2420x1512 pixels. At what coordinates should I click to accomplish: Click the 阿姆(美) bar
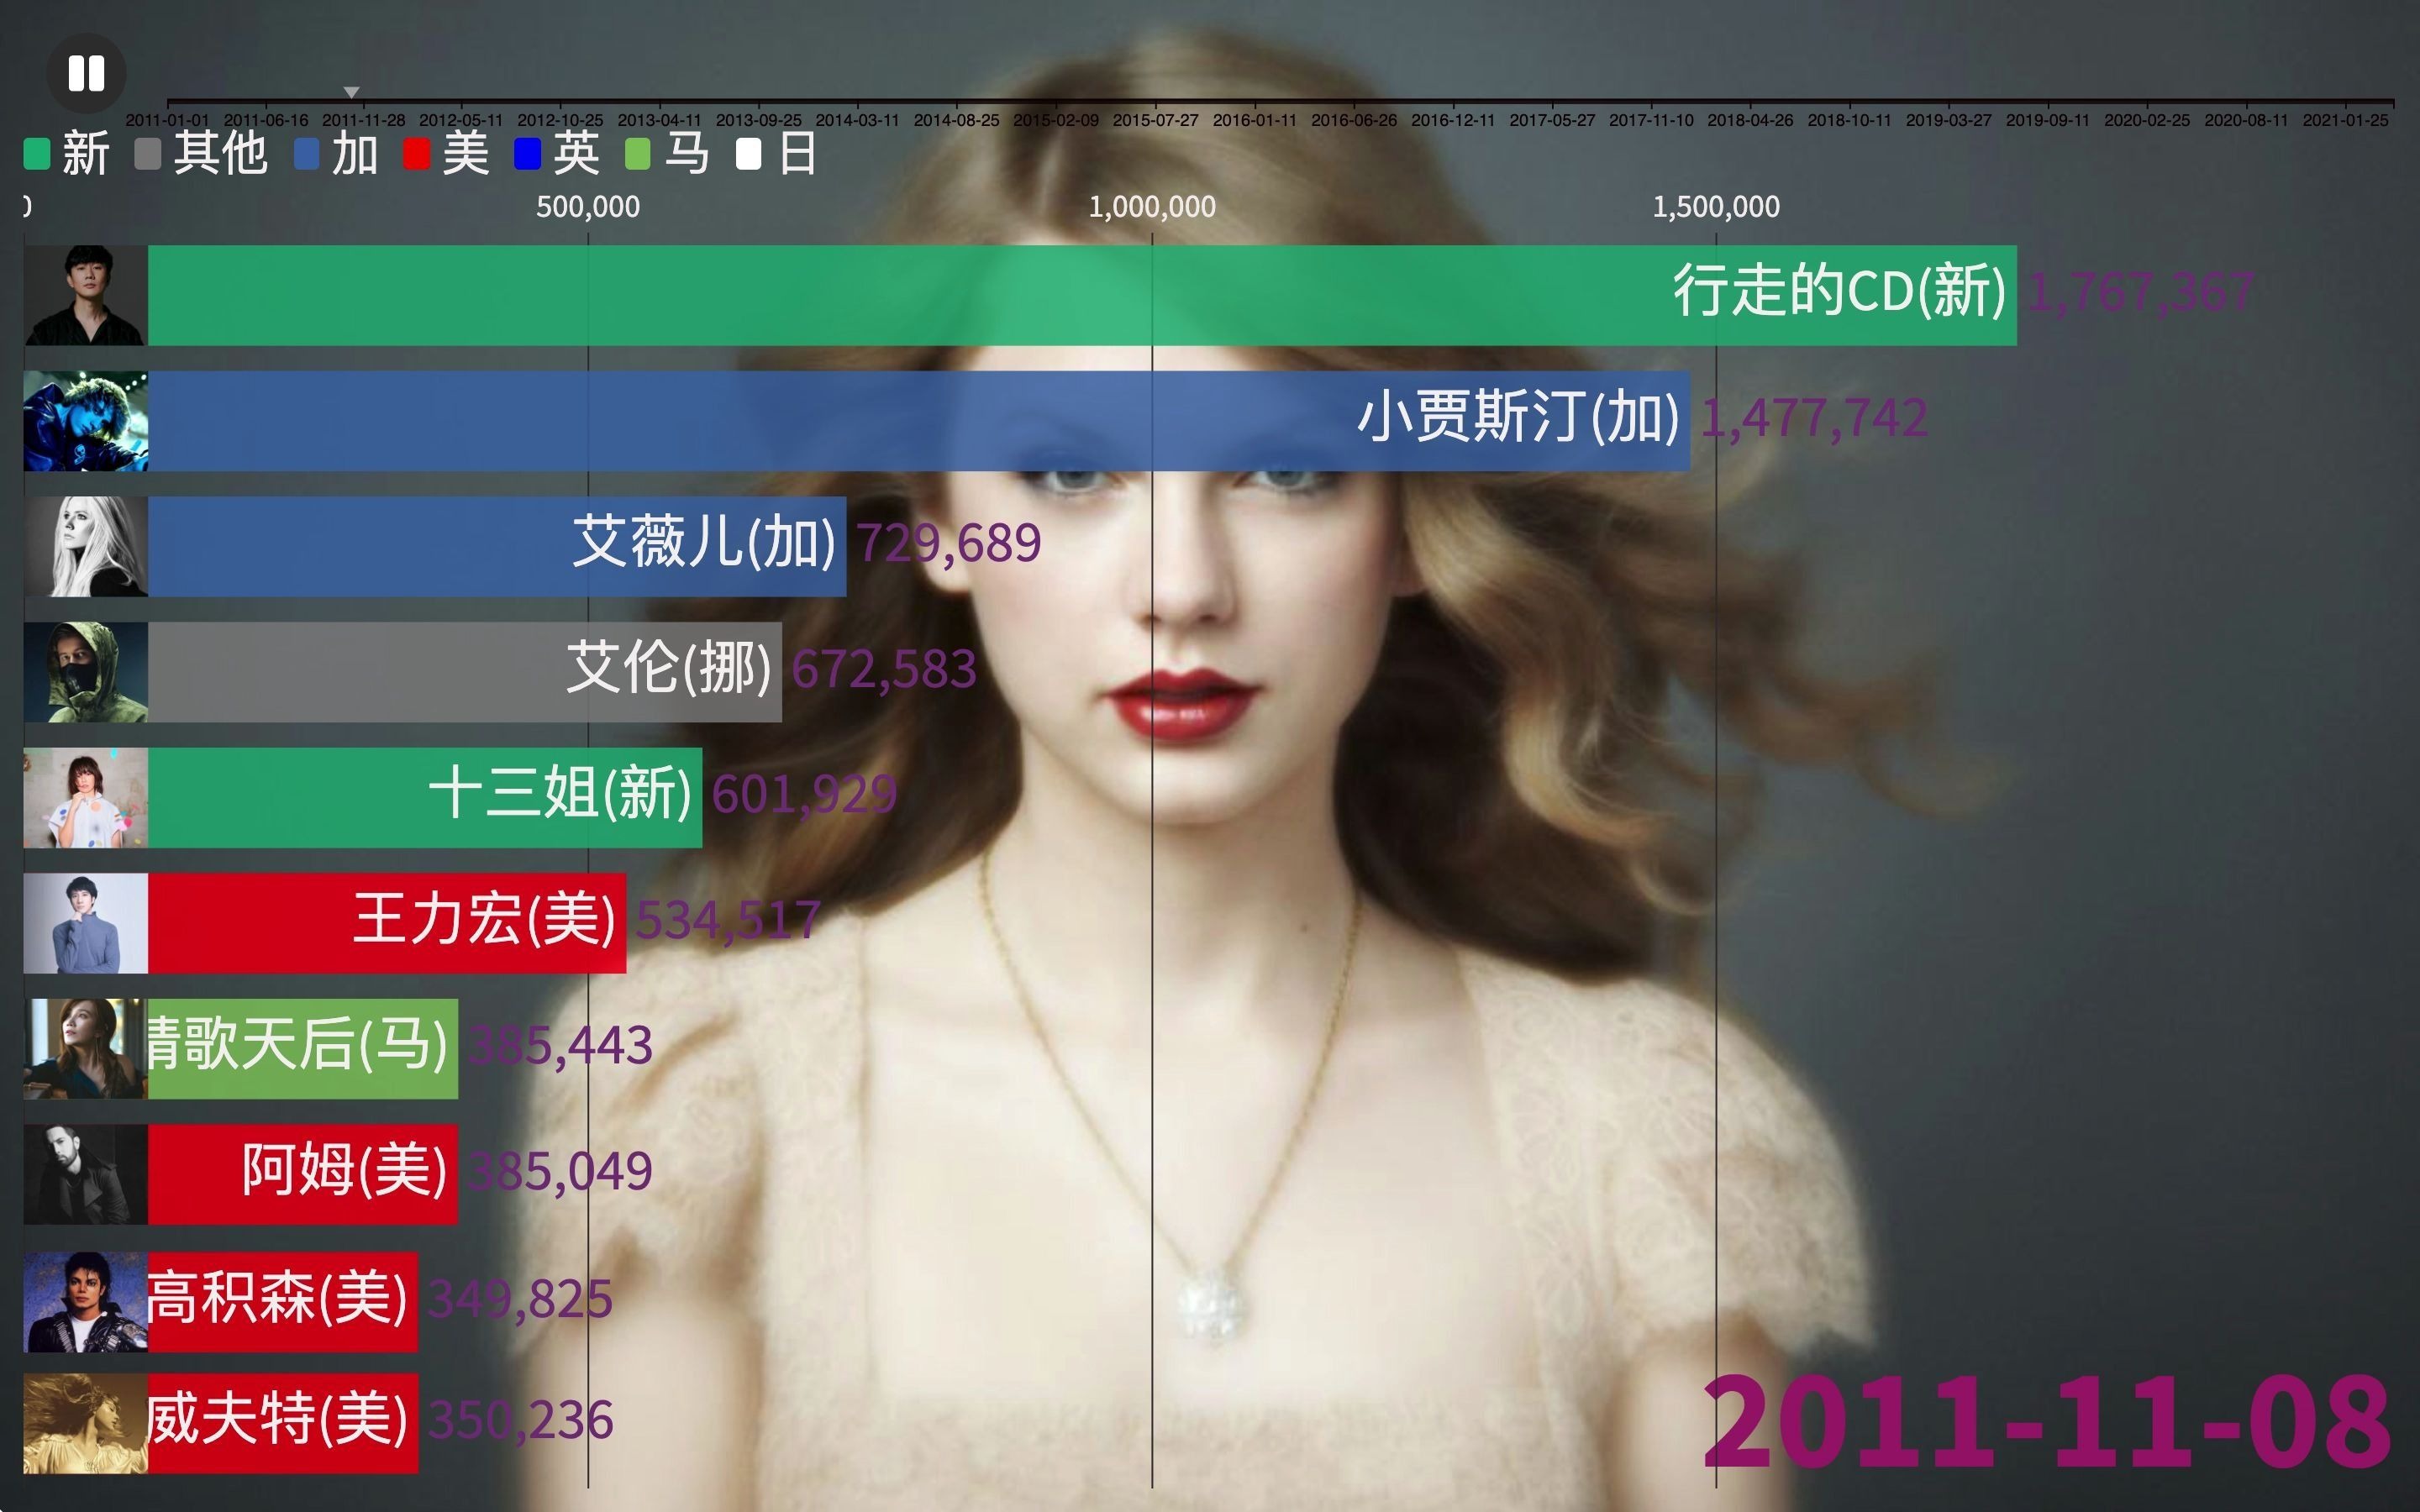tap(303, 1174)
